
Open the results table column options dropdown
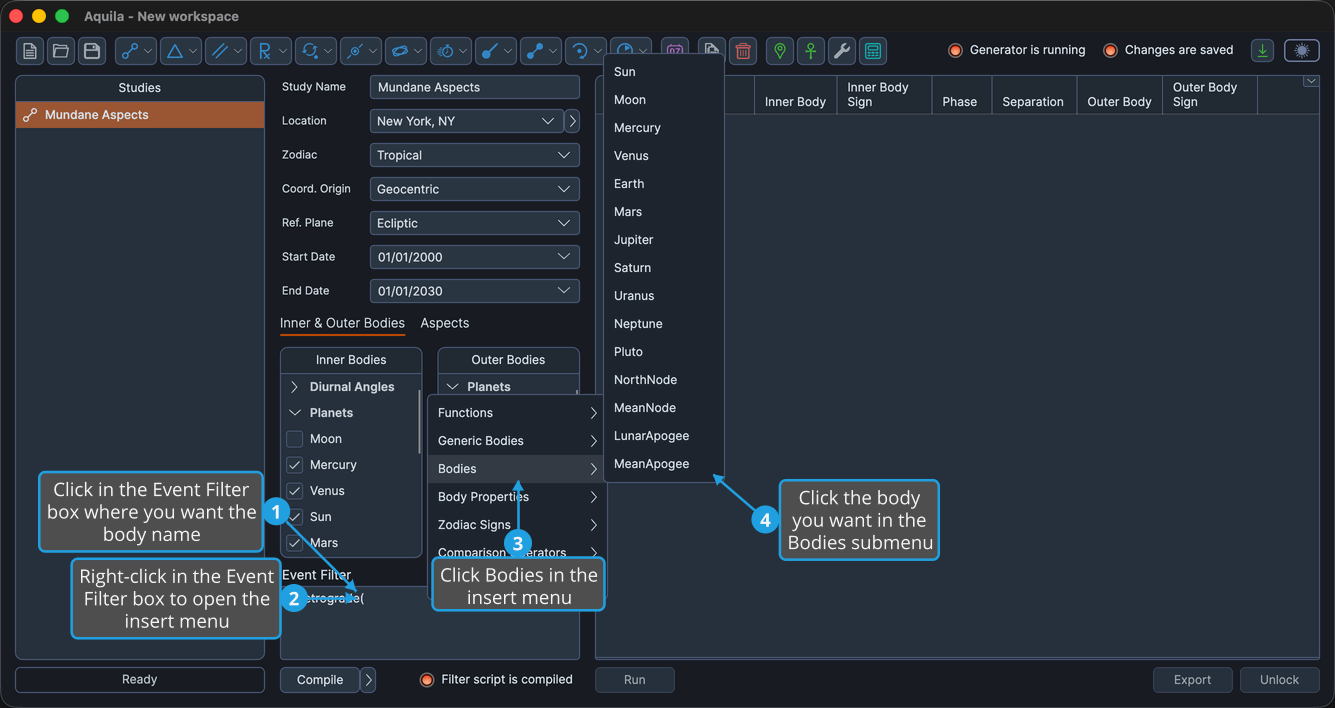tap(1311, 82)
